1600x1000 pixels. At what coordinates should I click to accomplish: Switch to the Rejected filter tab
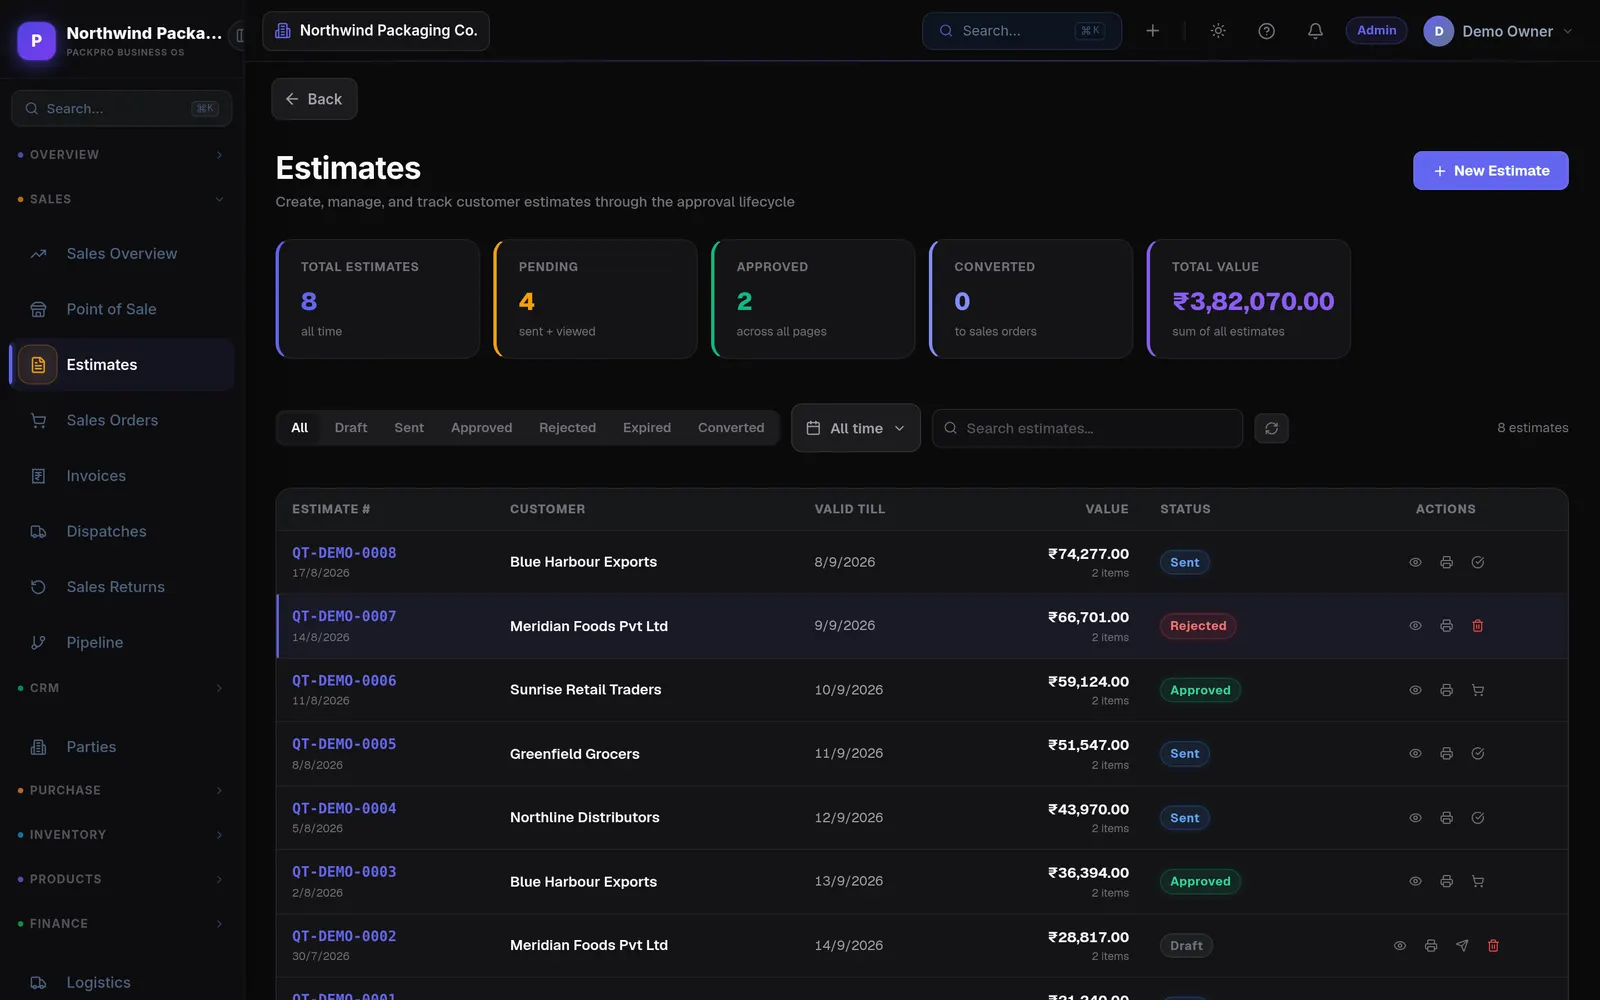(x=567, y=428)
